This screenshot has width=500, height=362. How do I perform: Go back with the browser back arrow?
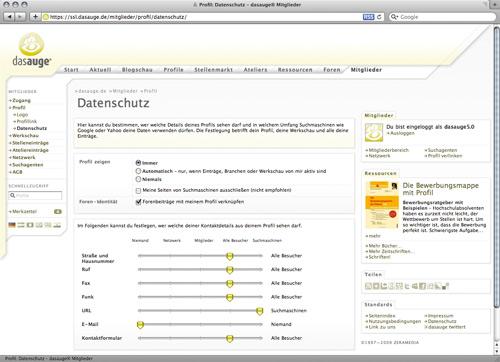point(10,17)
